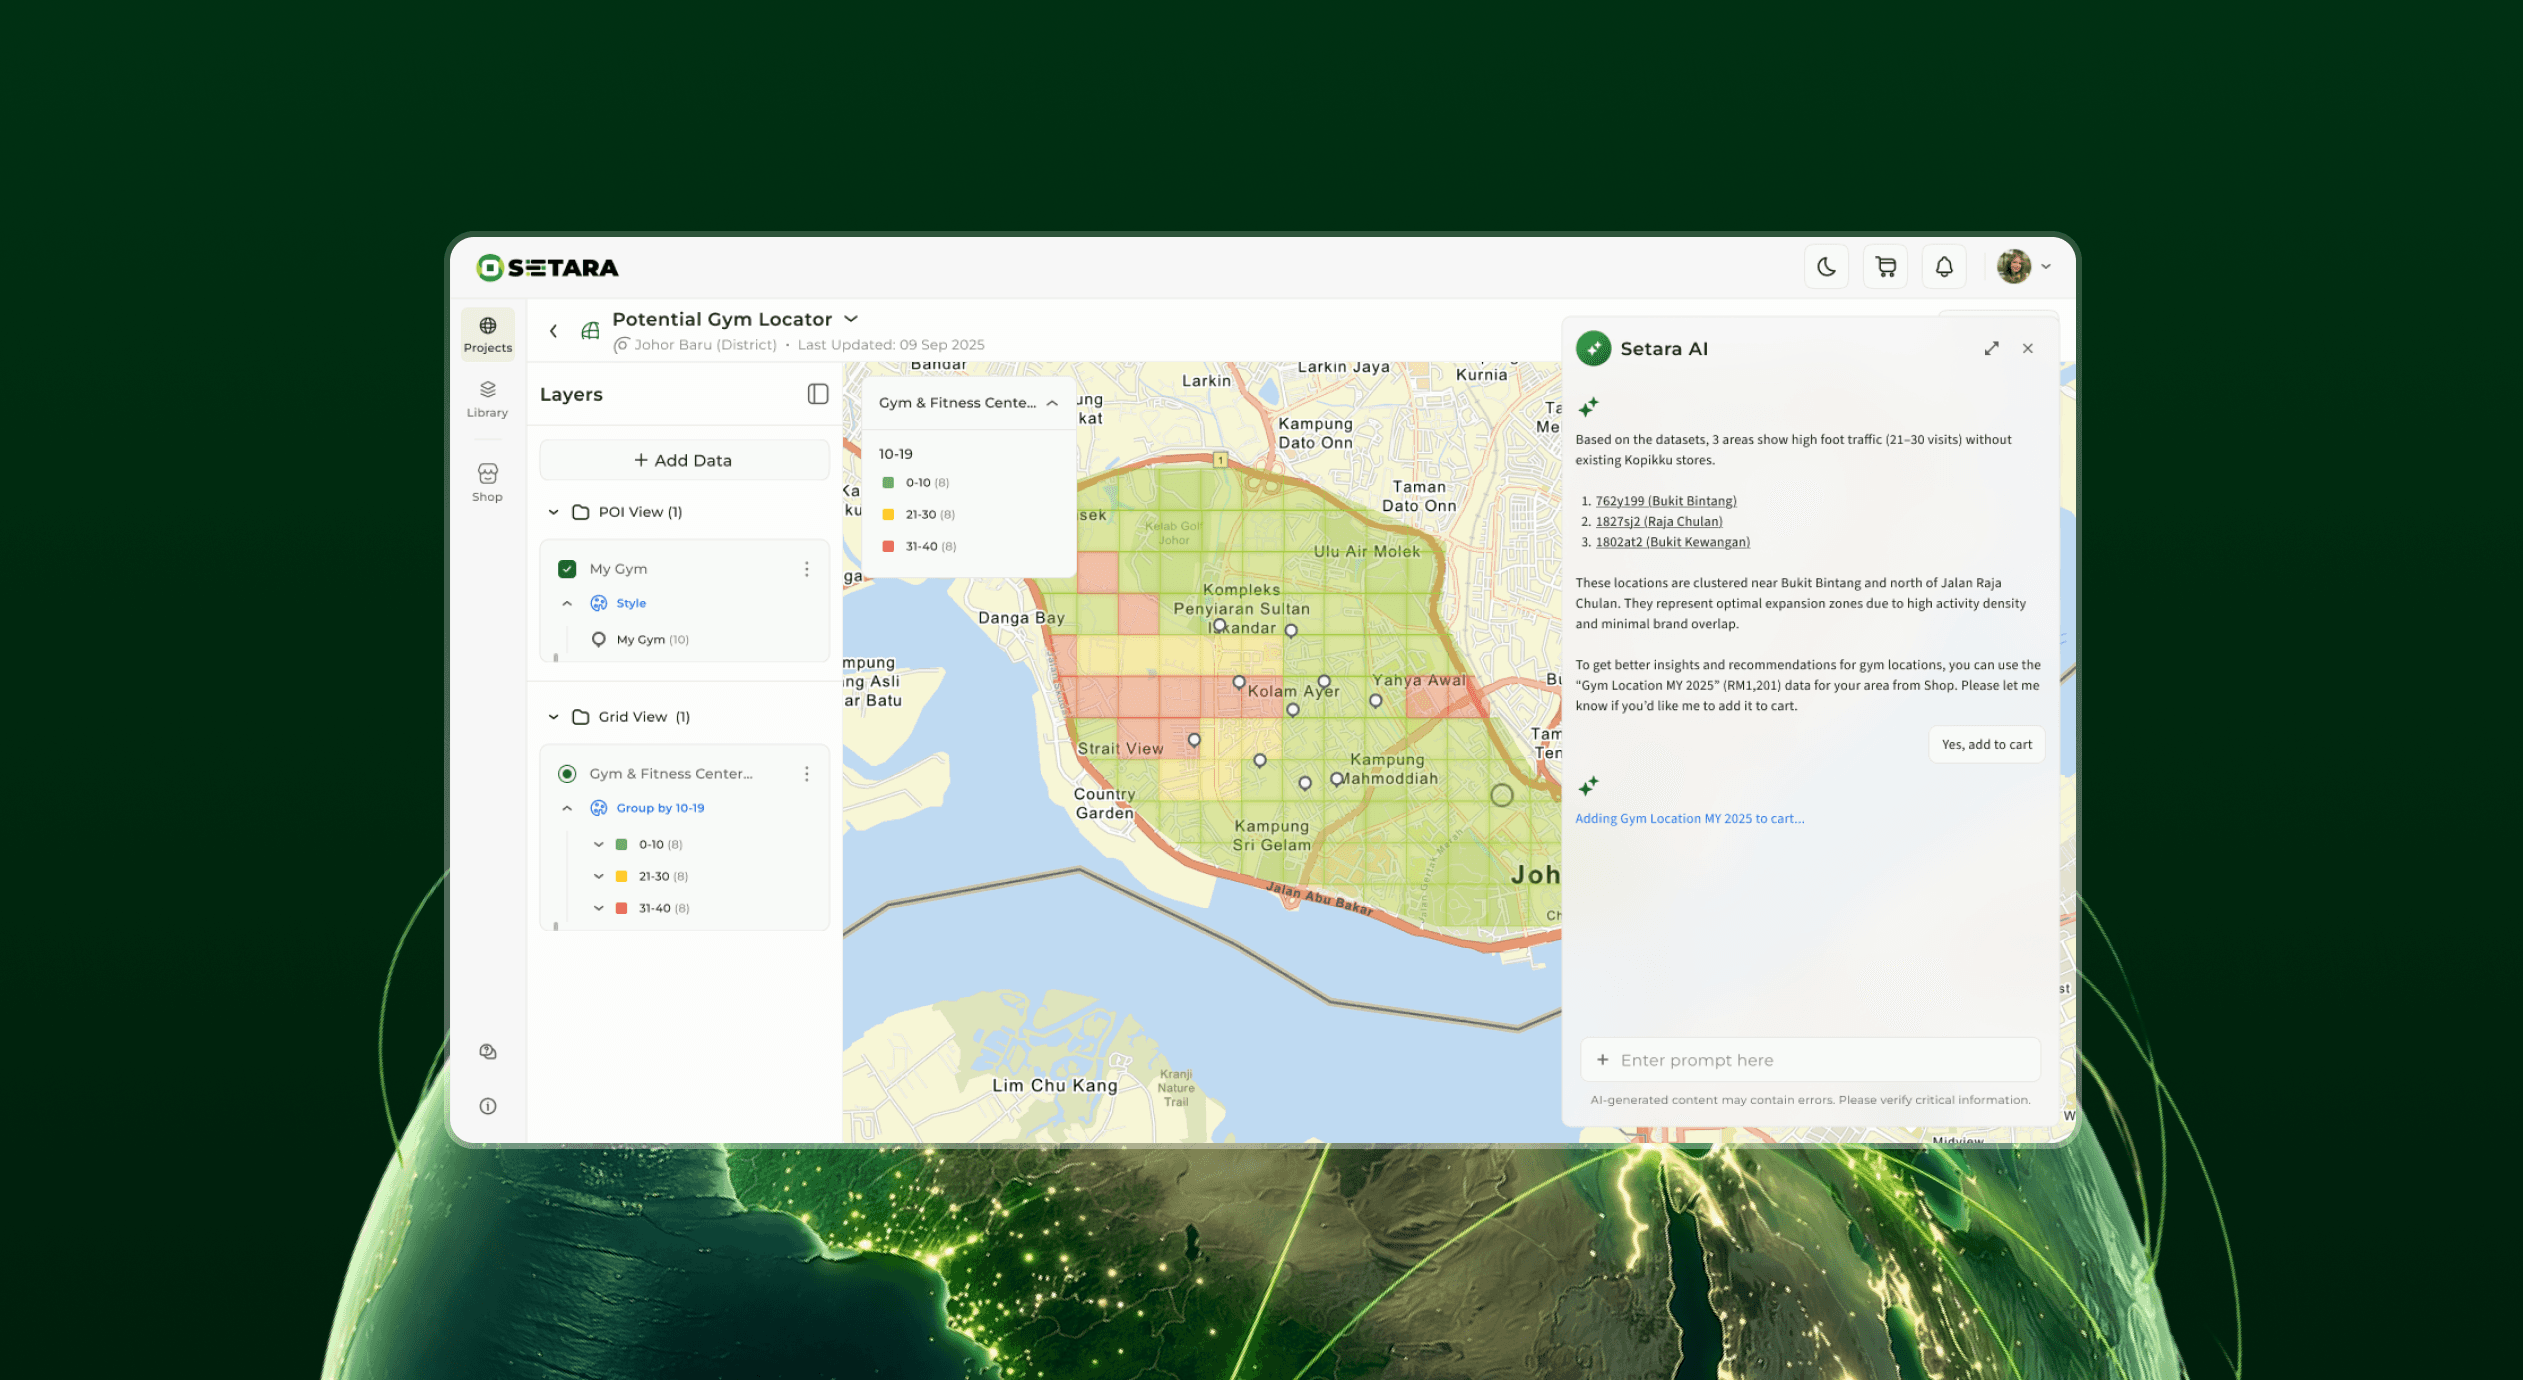The height and width of the screenshot is (1380, 2523).
Task: Click yellow 21-30 swatch in Layers
Action: (x=621, y=876)
